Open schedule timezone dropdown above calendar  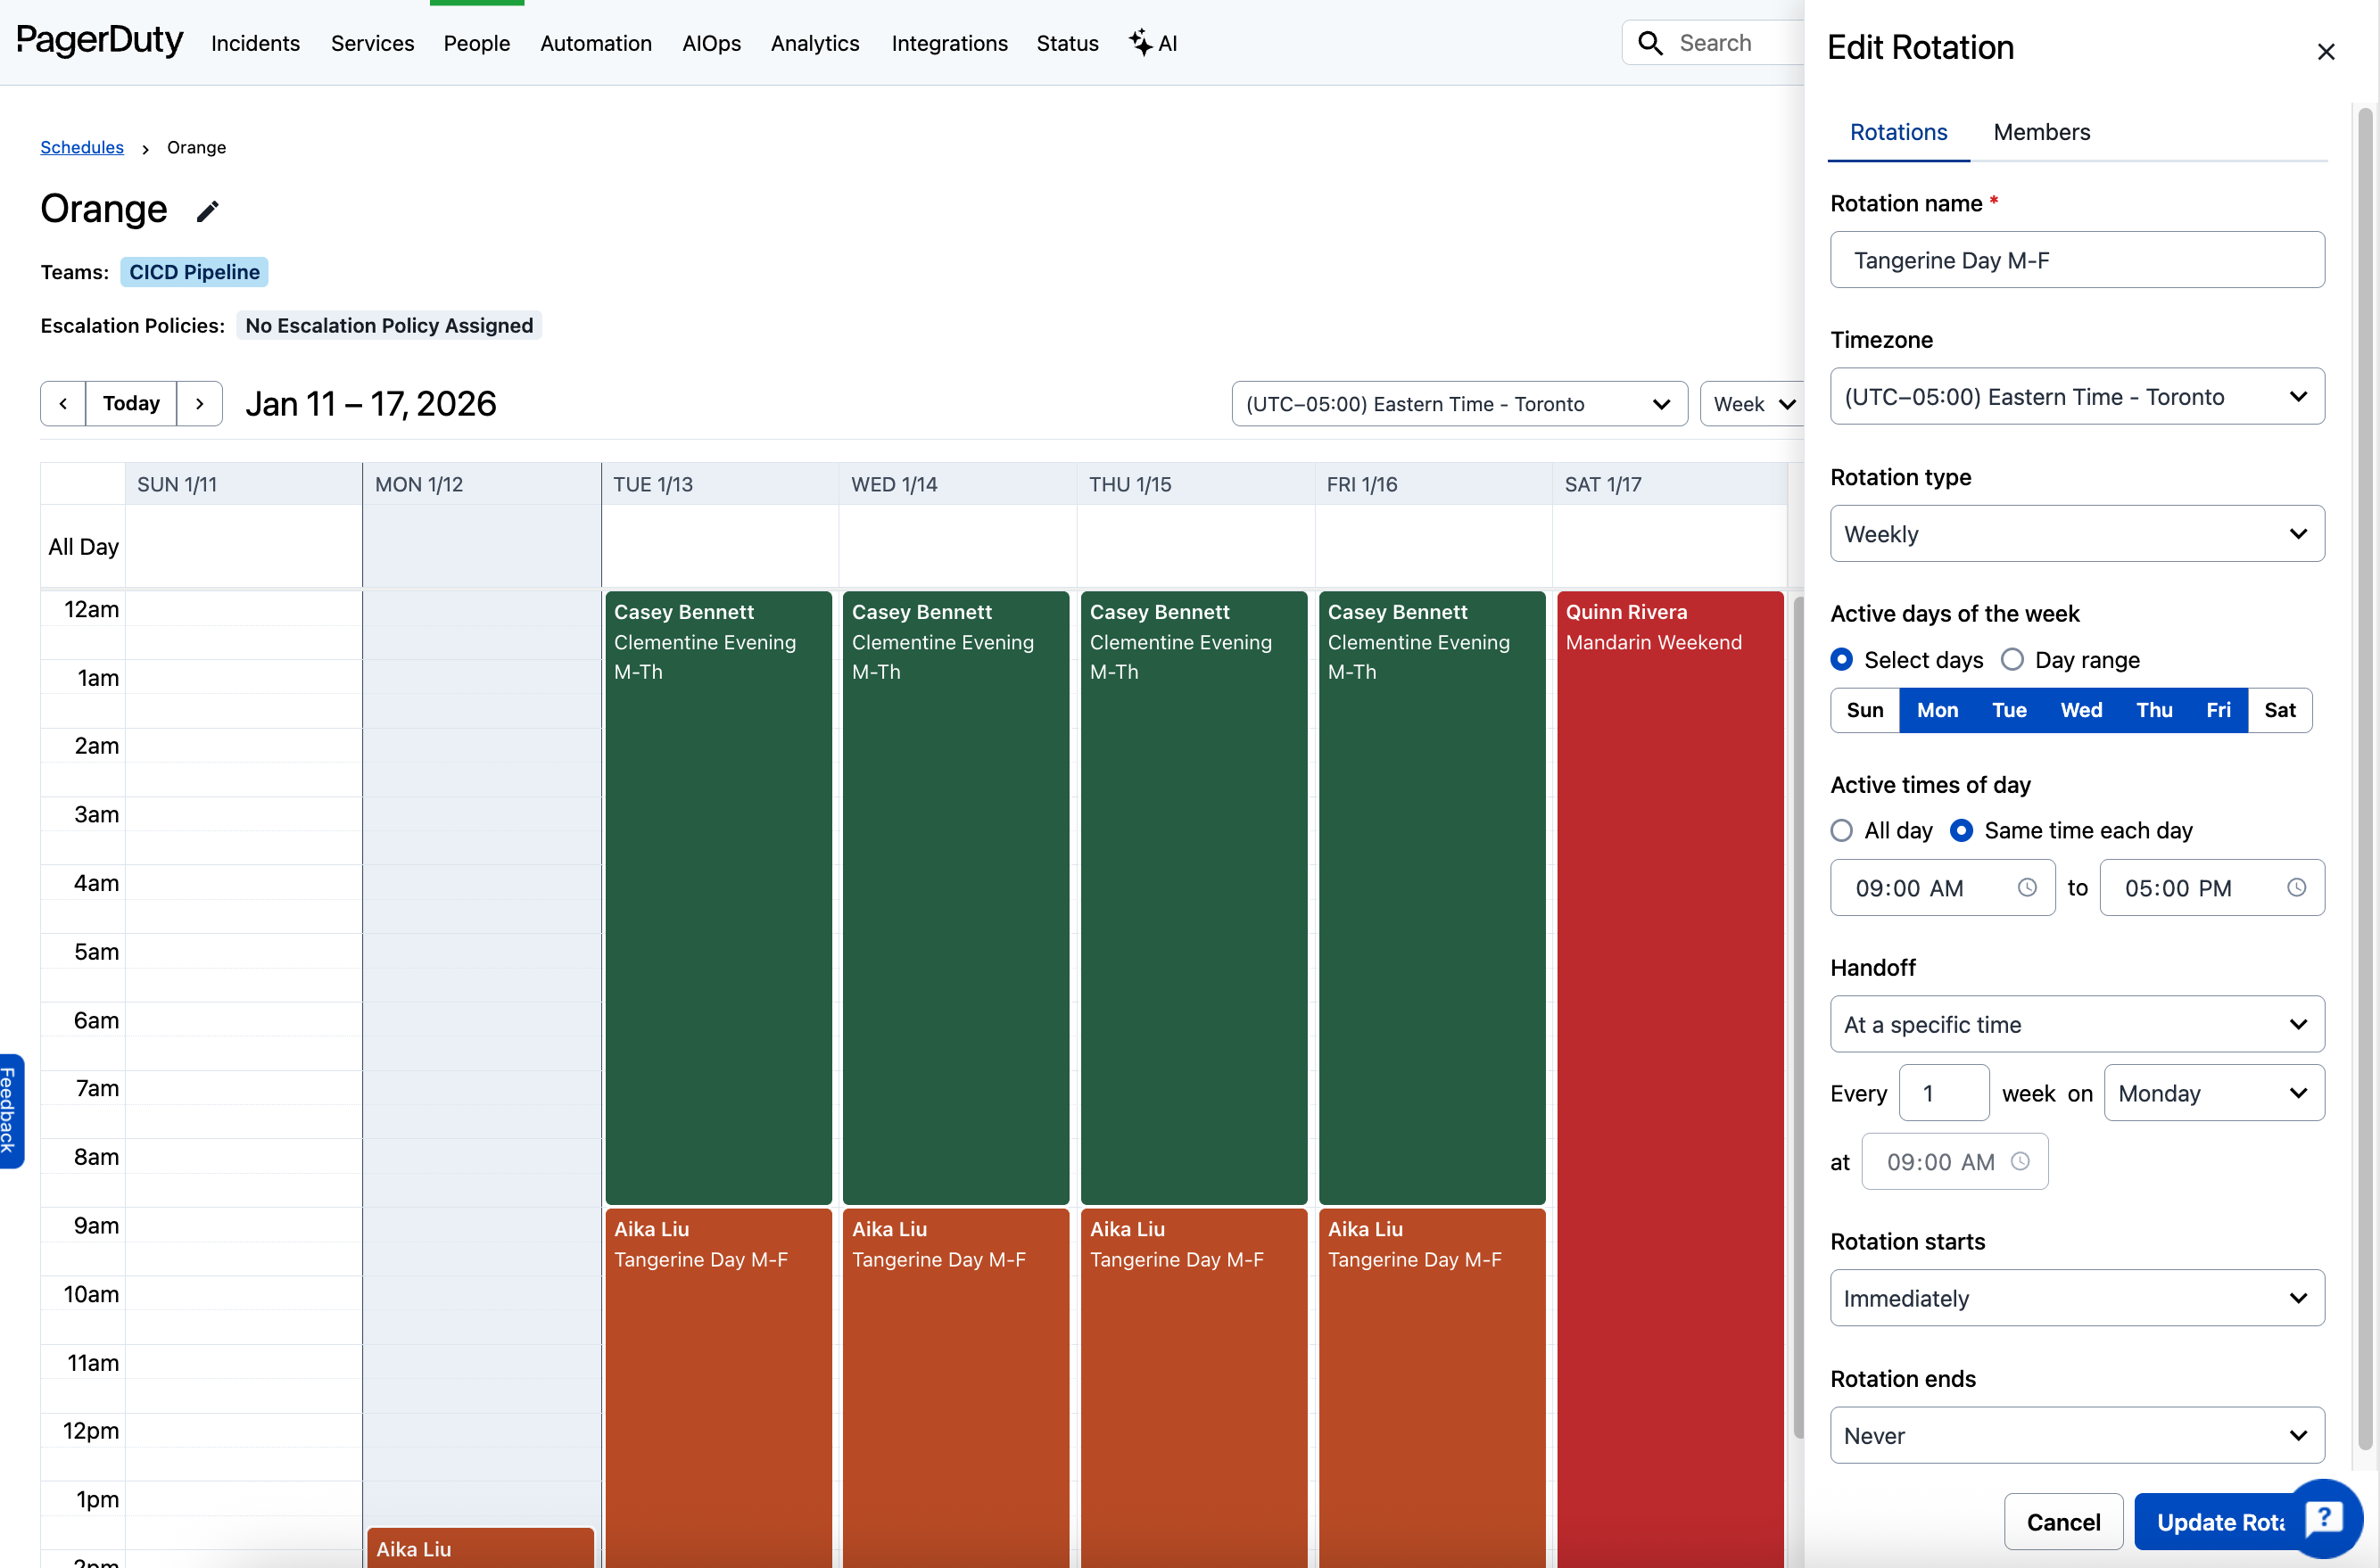tap(1459, 404)
